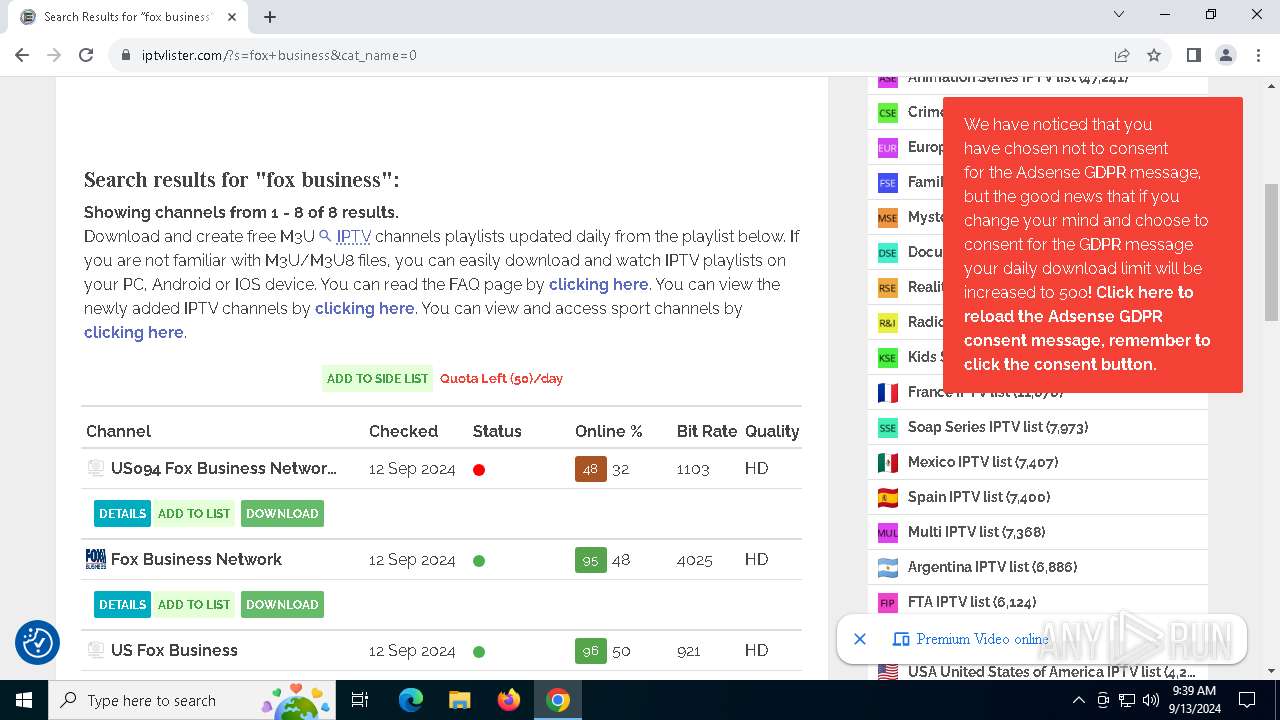1280x720 pixels.
Task: Open US094 Fox Business Network title
Action: 224,468
